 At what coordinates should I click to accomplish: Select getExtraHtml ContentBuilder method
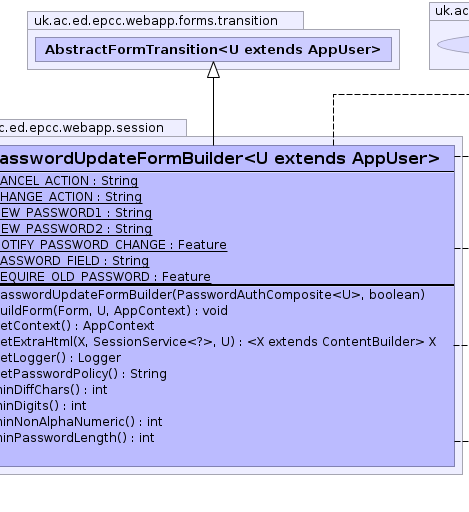[218, 342]
